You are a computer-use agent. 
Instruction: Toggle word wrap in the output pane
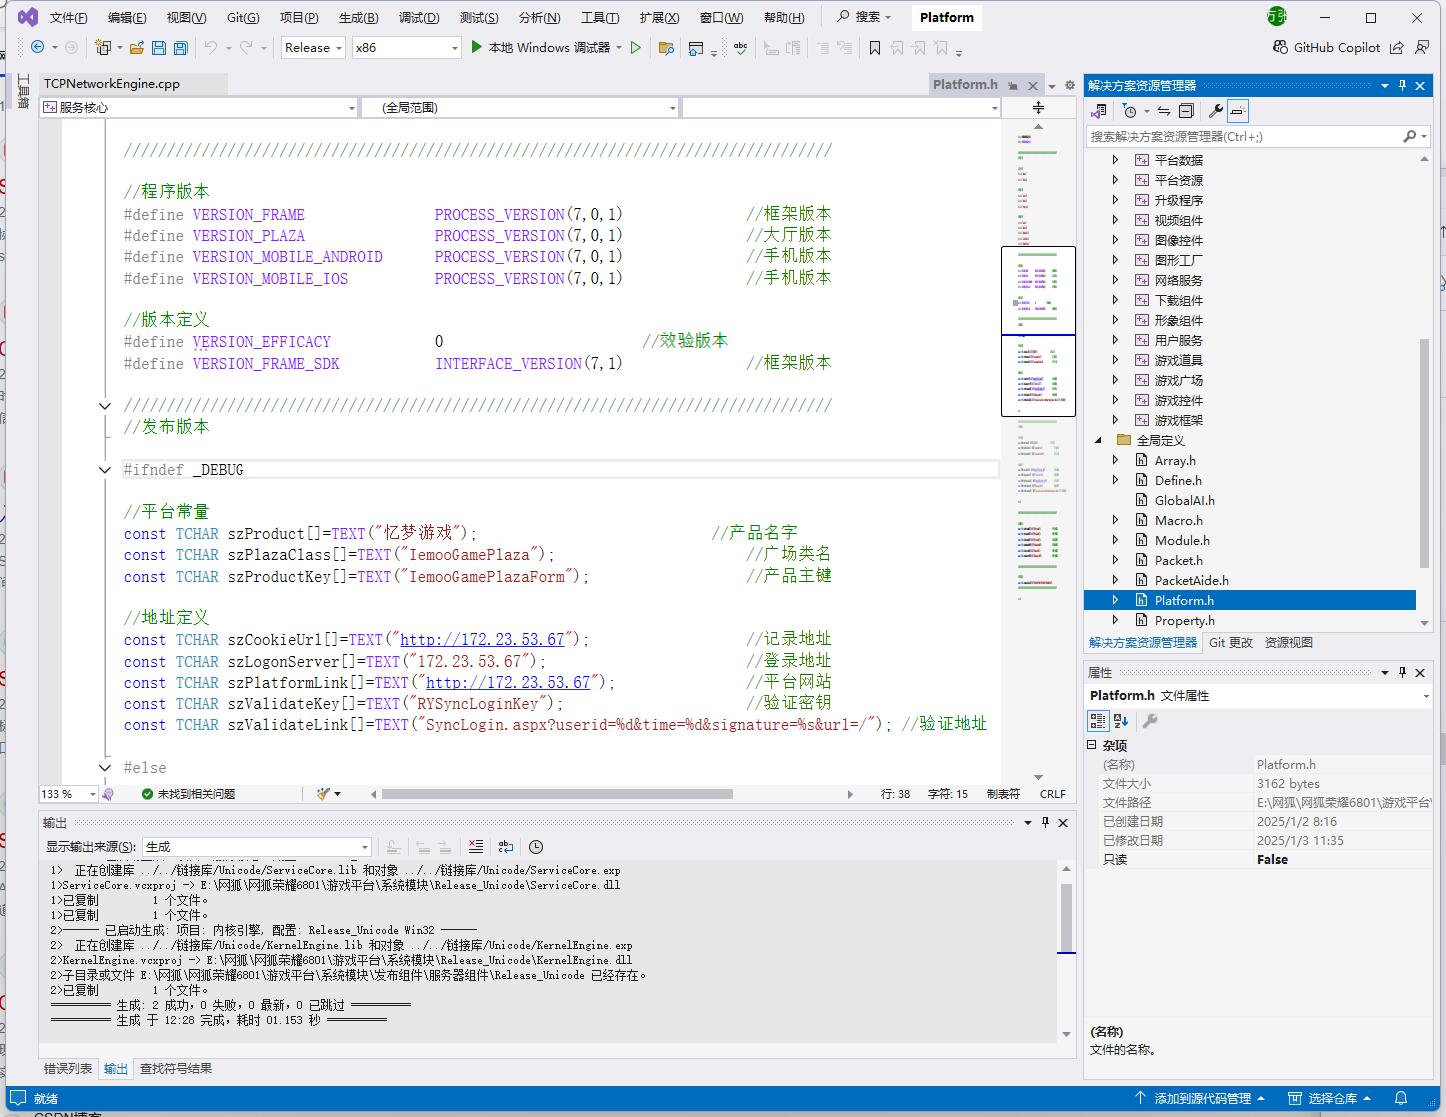pos(506,847)
